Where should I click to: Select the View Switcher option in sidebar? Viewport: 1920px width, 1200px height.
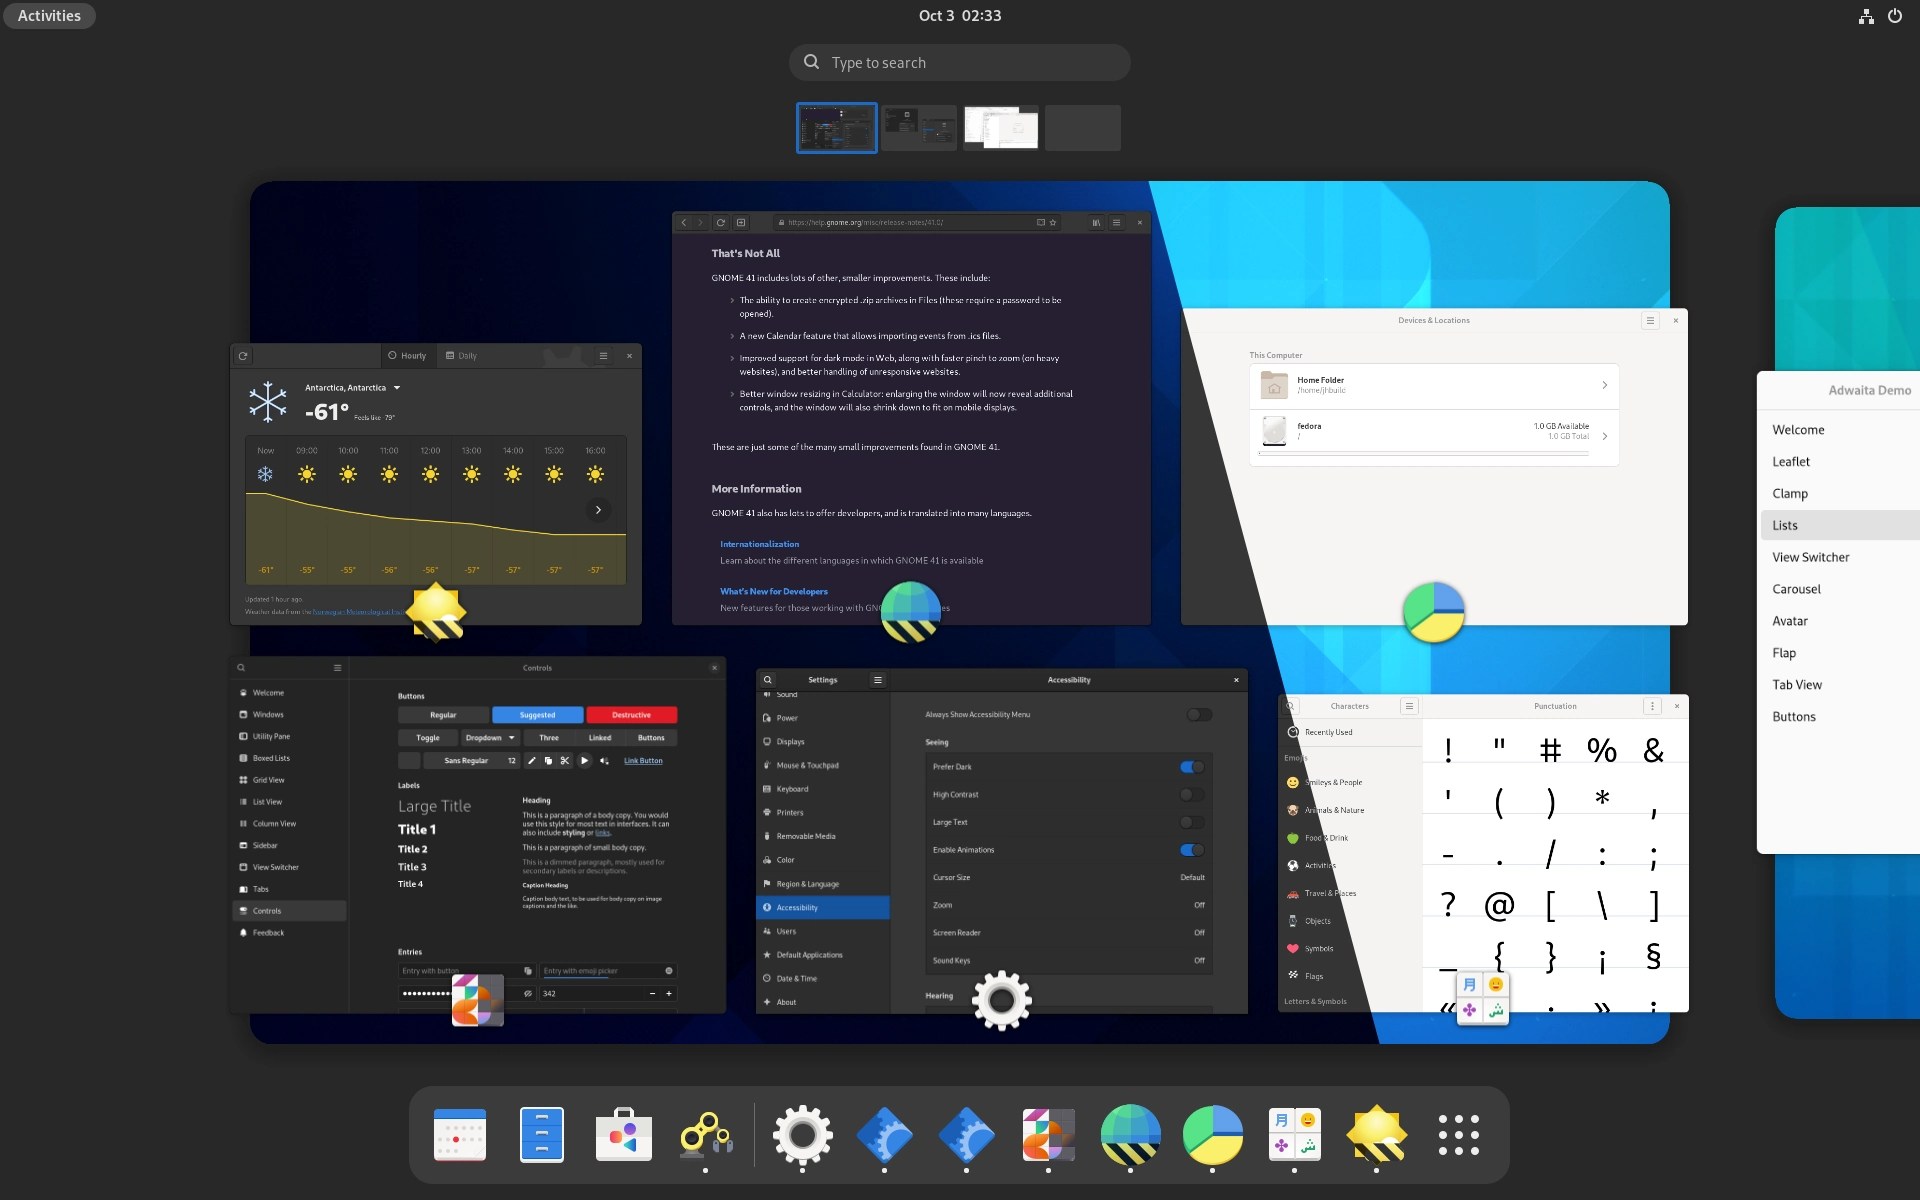click(x=1811, y=556)
